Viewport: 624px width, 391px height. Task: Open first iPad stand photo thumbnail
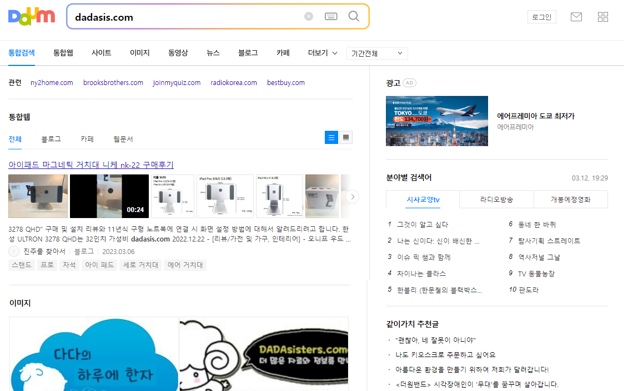pos(38,196)
